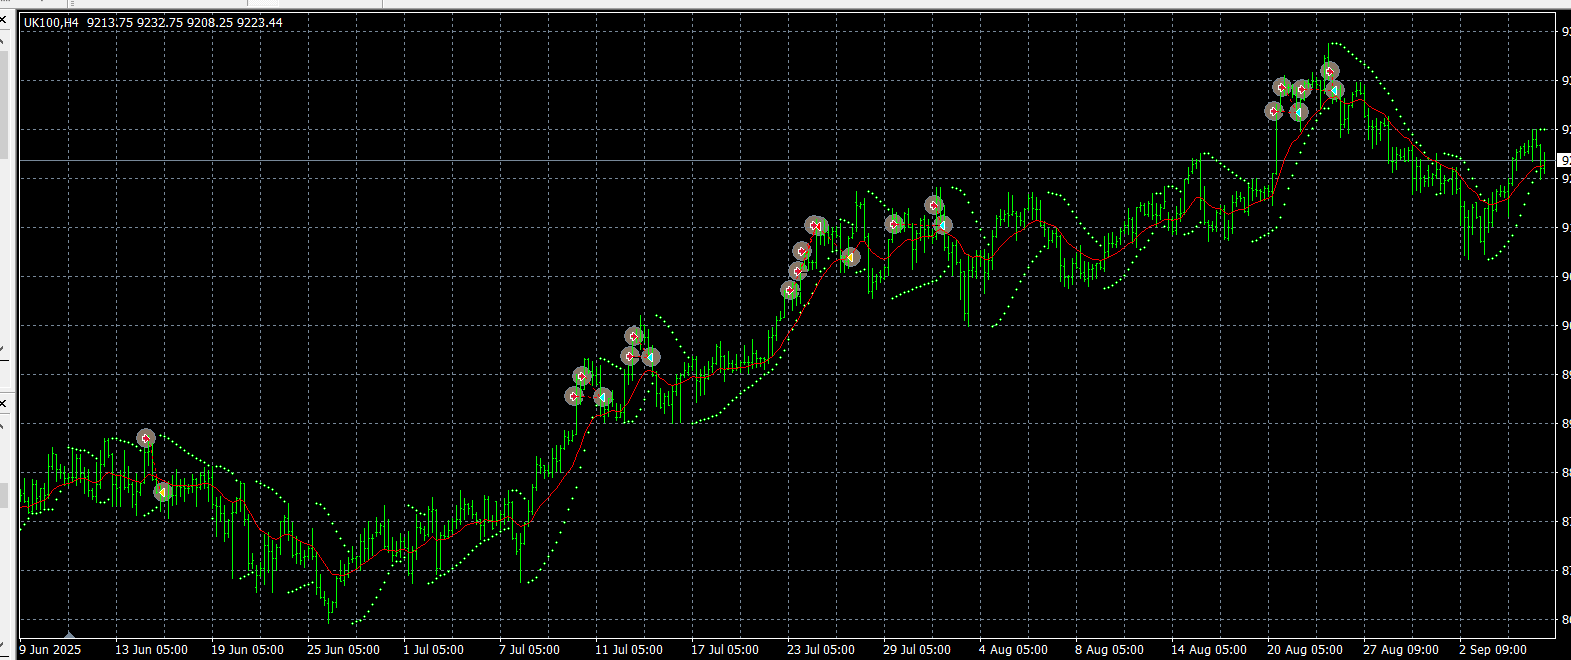
Task: Click the '11 Jul 05:00' time axis label
Action: click(x=629, y=649)
